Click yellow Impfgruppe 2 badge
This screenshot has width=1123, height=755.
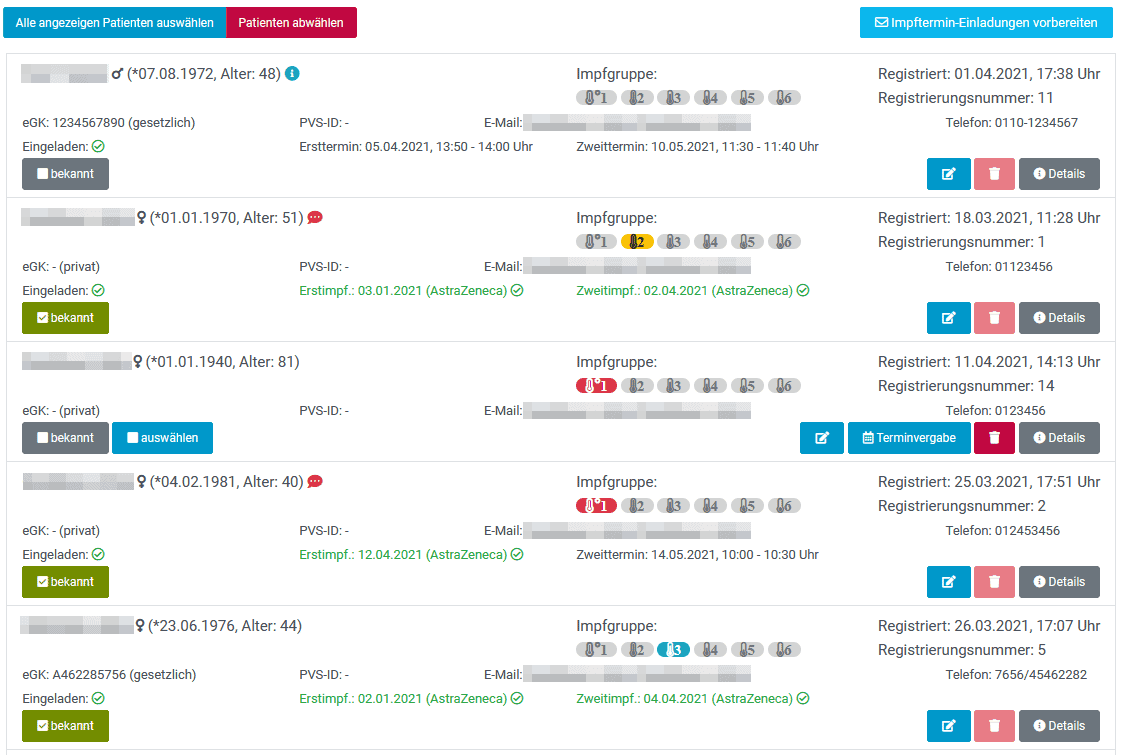[637, 242]
